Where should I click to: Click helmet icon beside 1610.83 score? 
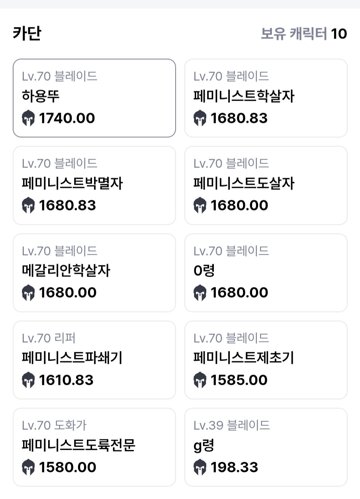(28, 380)
